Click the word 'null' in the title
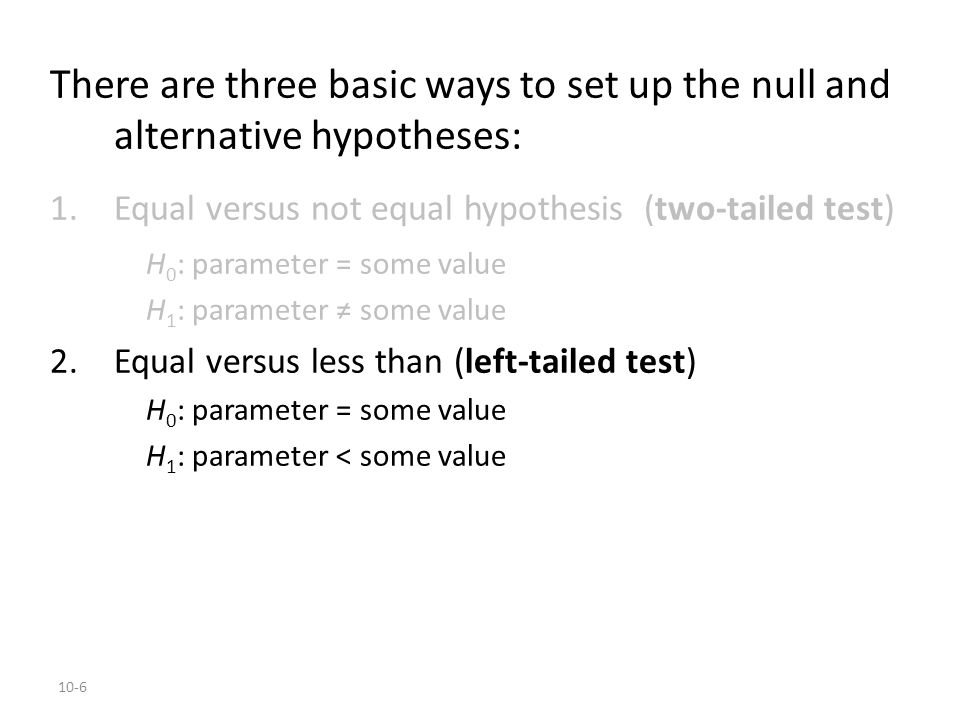 [783, 84]
